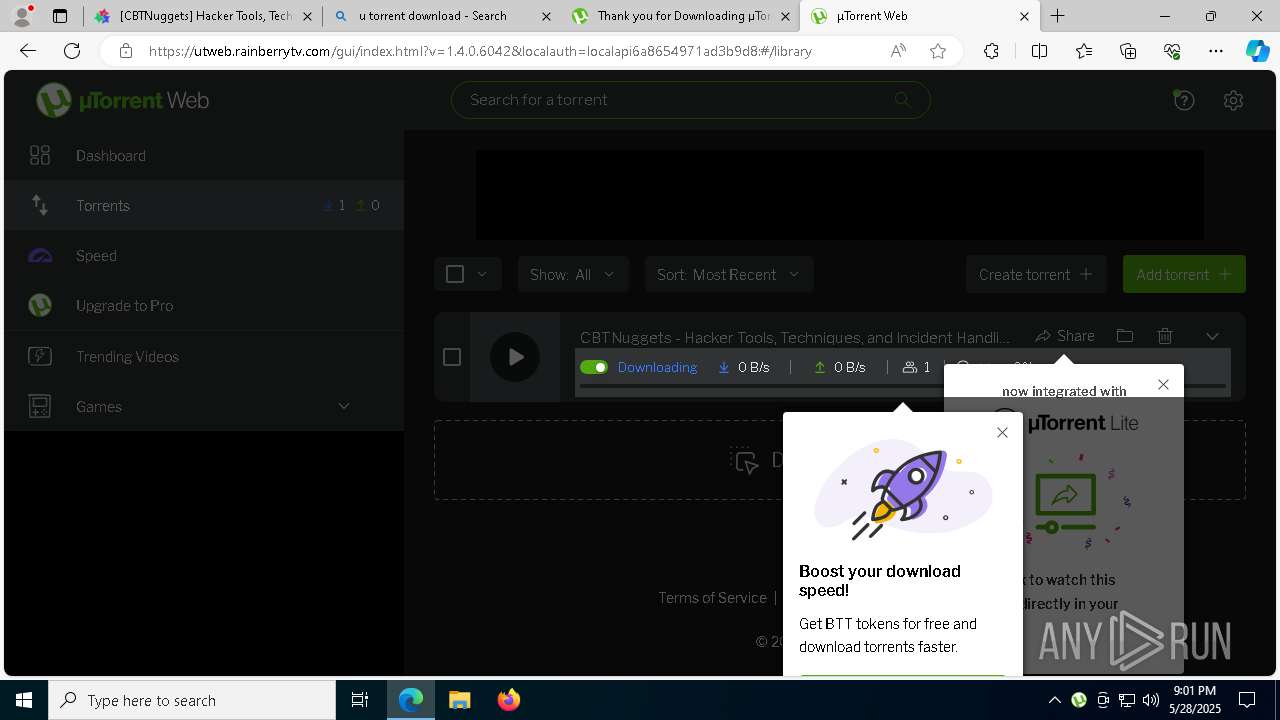
Task: Close the µTorrent Lite integration popup
Action: [x=1163, y=384]
